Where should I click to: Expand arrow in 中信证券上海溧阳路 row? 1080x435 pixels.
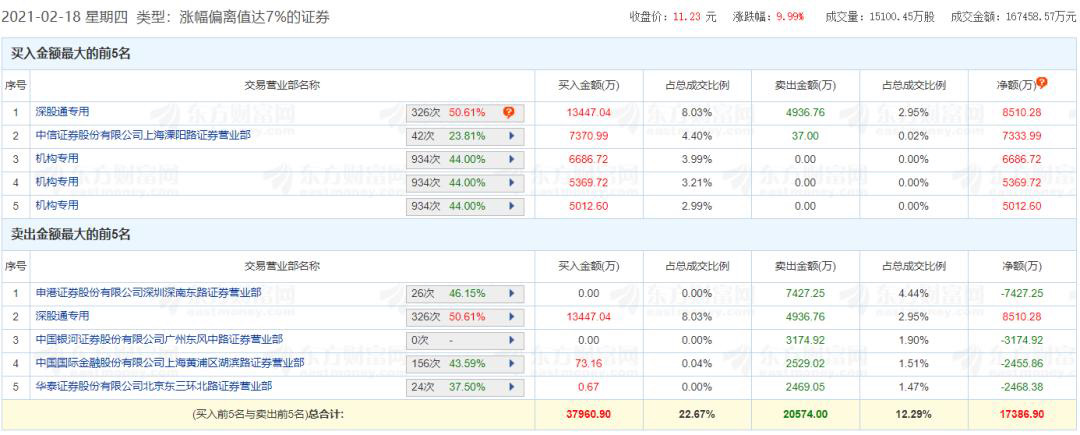(x=511, y=136)
